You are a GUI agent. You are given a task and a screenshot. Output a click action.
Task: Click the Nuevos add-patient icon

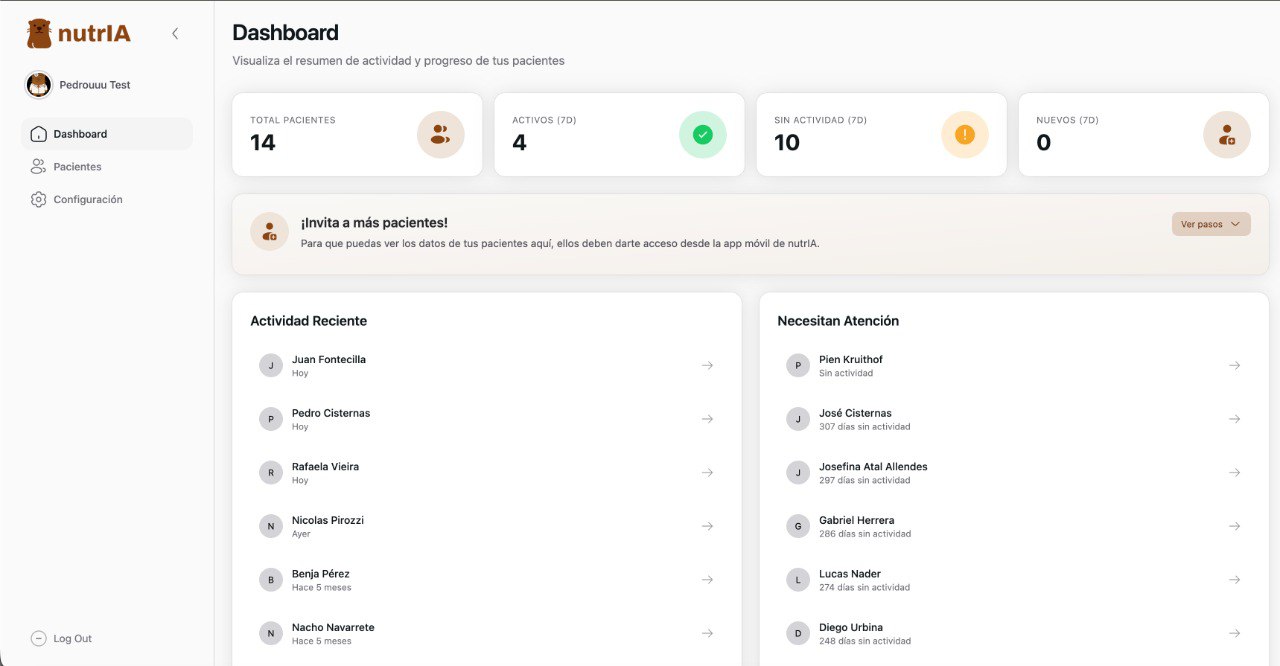(1226, 135)
